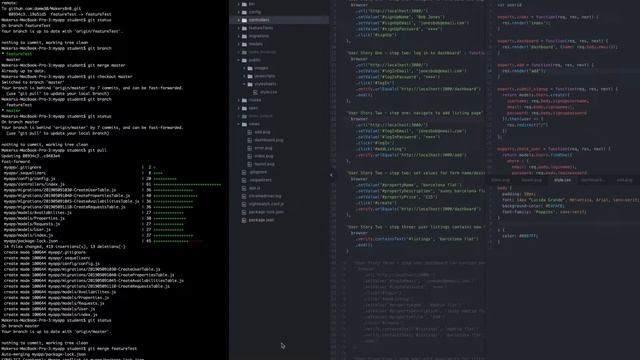640x360 pixels.
Task: Click 'git pull' command line in terminal
Action: tap(54, 150)
